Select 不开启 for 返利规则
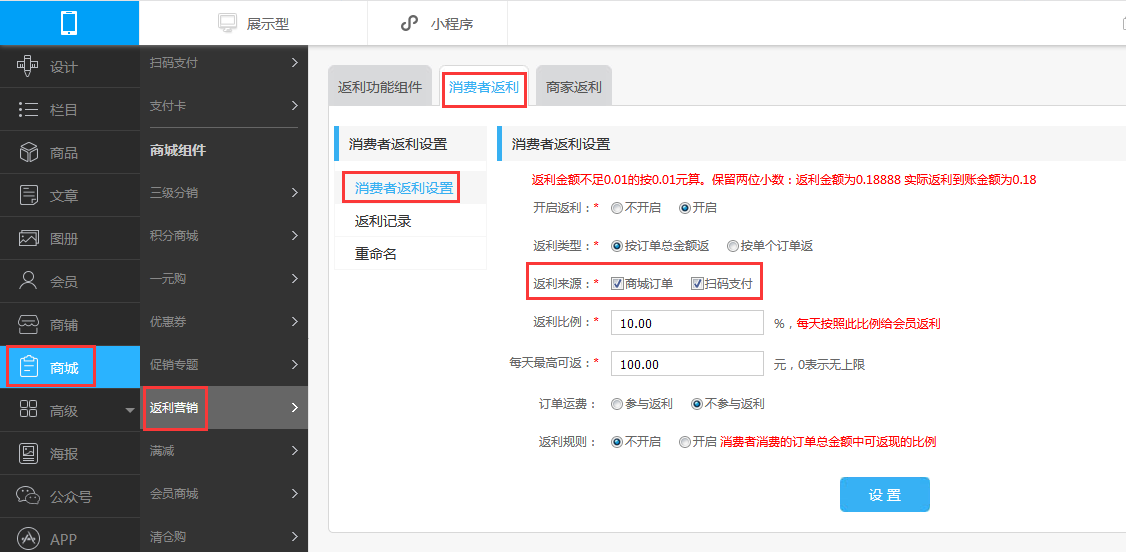The width and height of the screenshot is (1126, 552). tap(616, 442)
